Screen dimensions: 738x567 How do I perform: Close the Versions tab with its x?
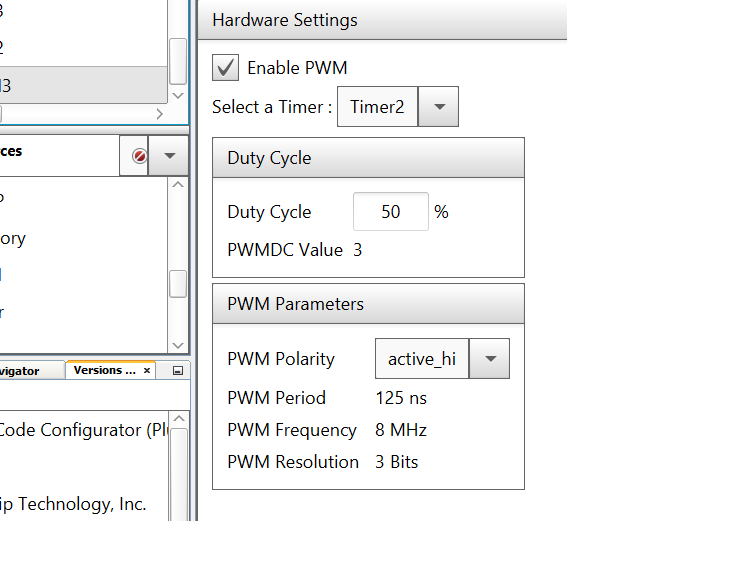point(147,371)
